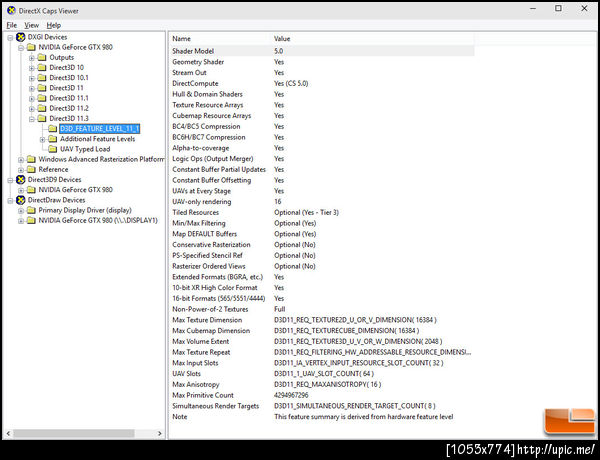Image resolution: width=600 pixels, height=460 pixels.
Task: Collapse the NVIDIA GeForce GTX 980 DXGI node
Action: [21, 47]
